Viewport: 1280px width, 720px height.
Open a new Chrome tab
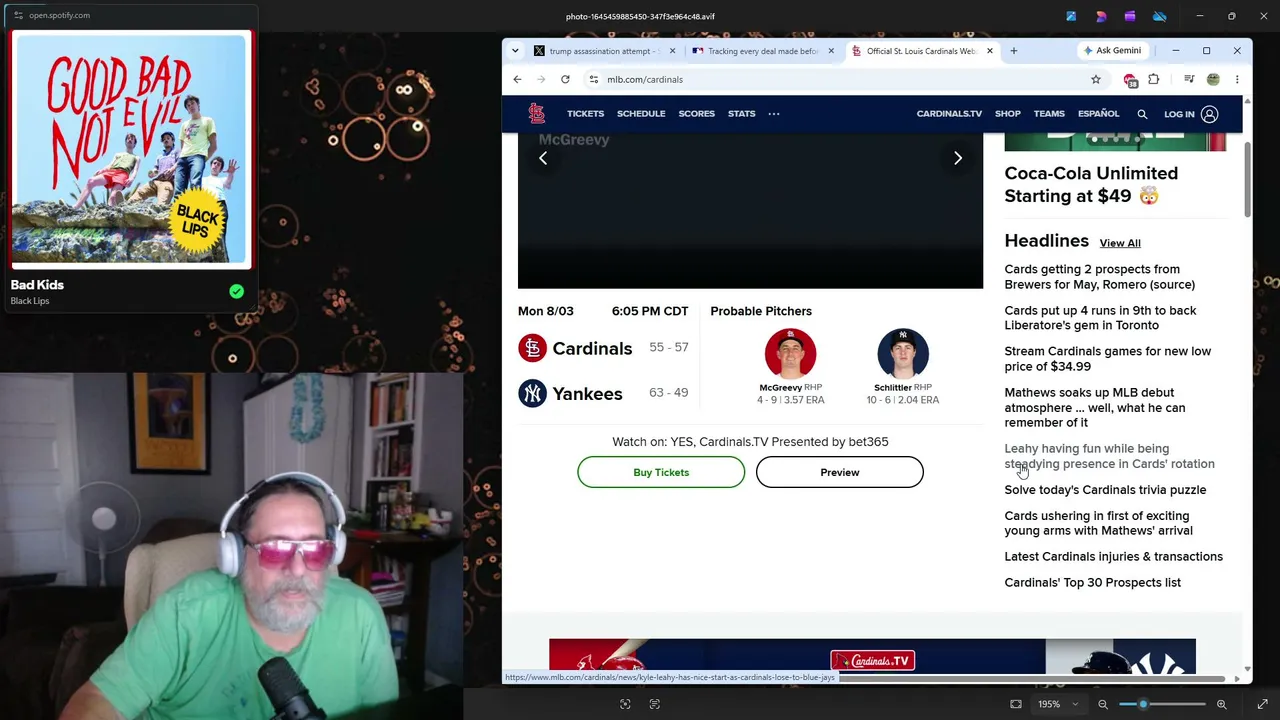tap(1013, 51)
